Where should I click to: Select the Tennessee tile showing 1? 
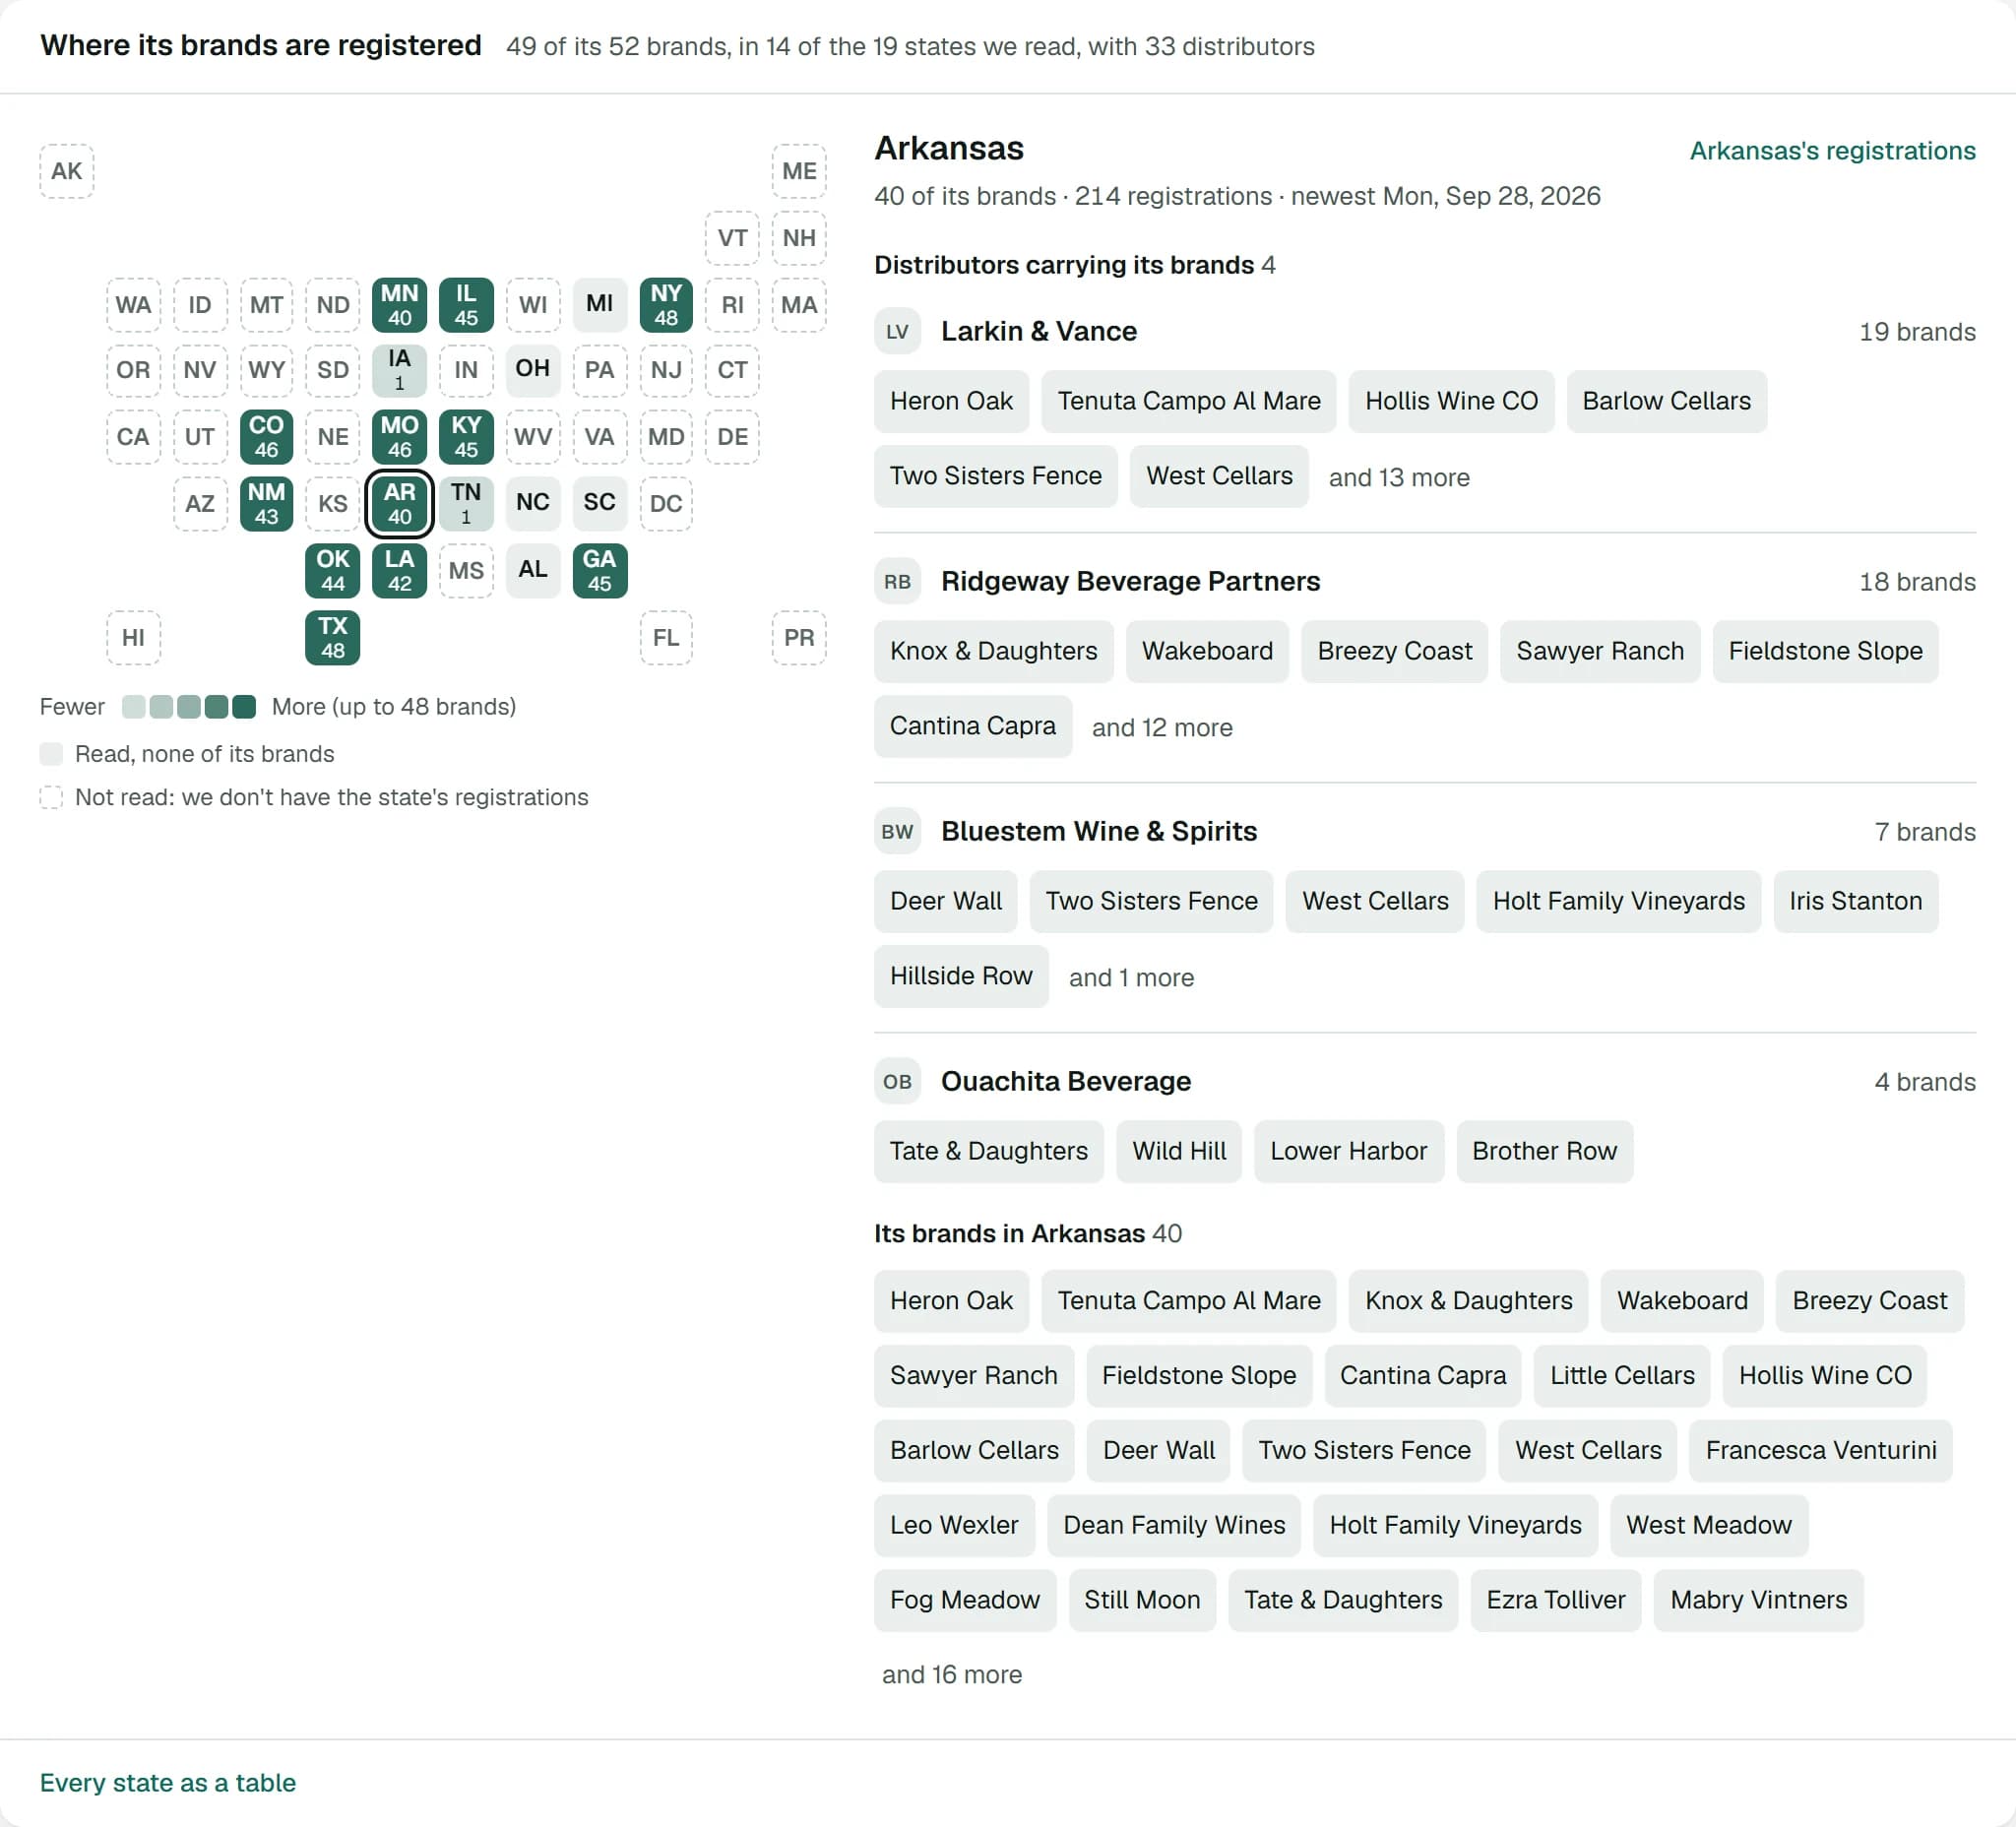click(466, 503)
